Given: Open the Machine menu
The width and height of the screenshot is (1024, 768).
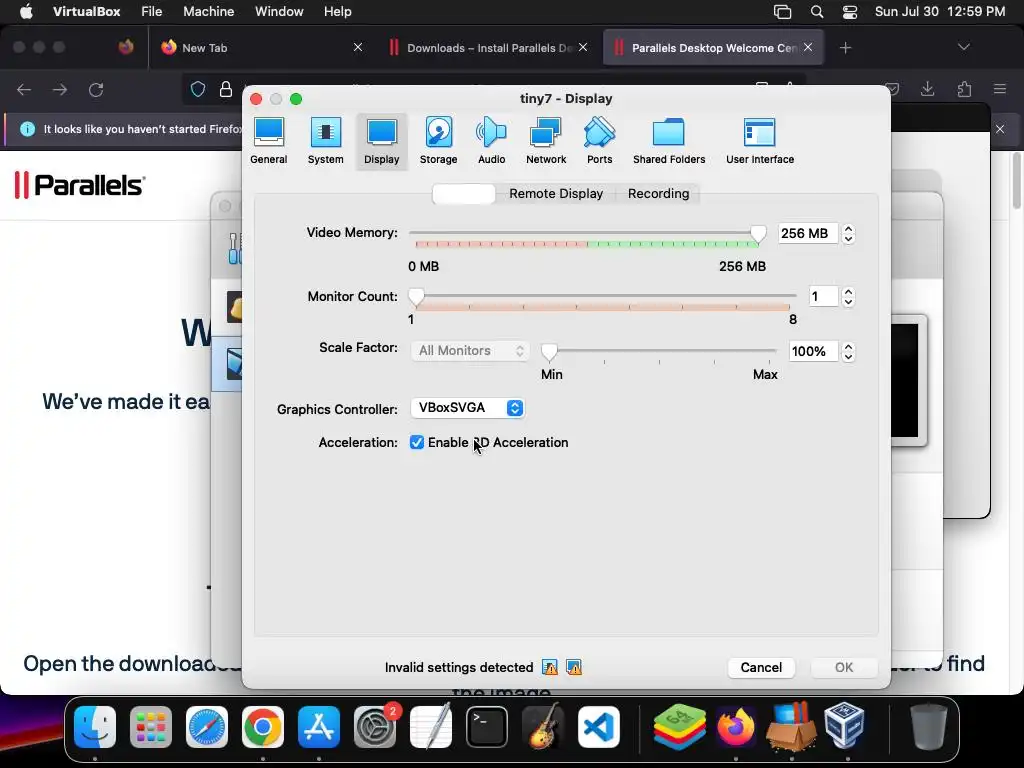Looking at the screenshot, I should [x=208, y=12].
